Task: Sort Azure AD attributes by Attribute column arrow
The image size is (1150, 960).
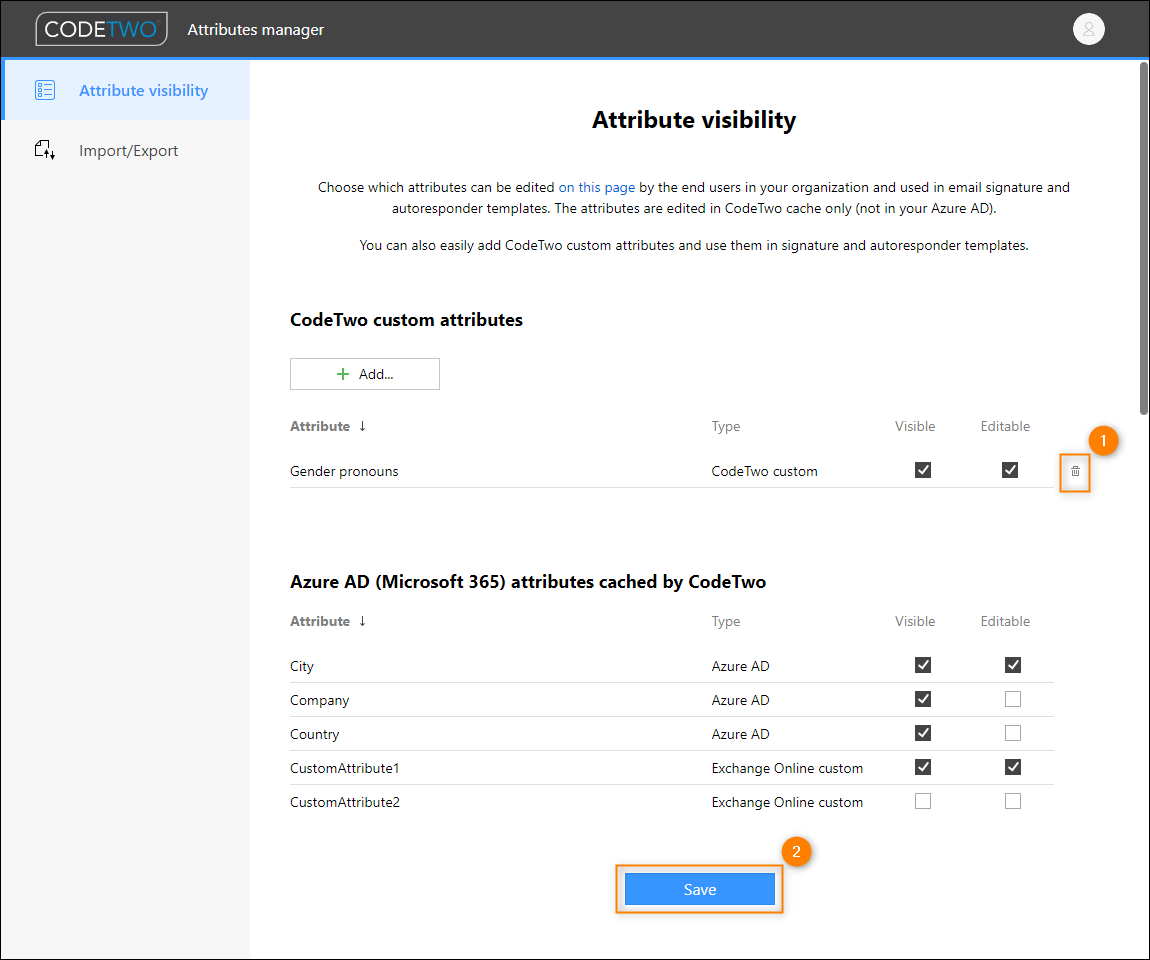Action: click(362, 621)
